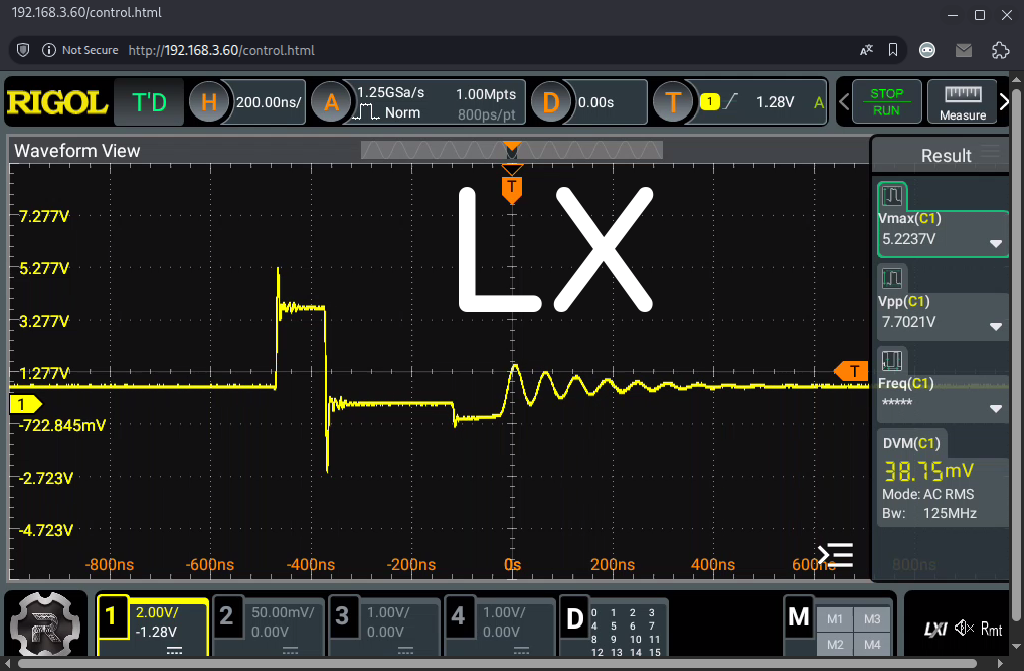Click the Math M button
This screenshot has height=671, width=1024.
click(798, 616)
